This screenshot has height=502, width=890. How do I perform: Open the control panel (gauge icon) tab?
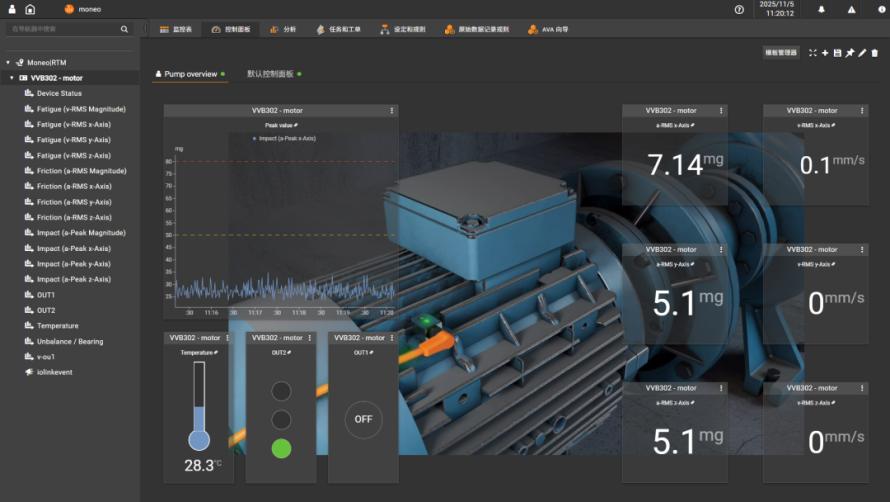(x=231, y=30)
